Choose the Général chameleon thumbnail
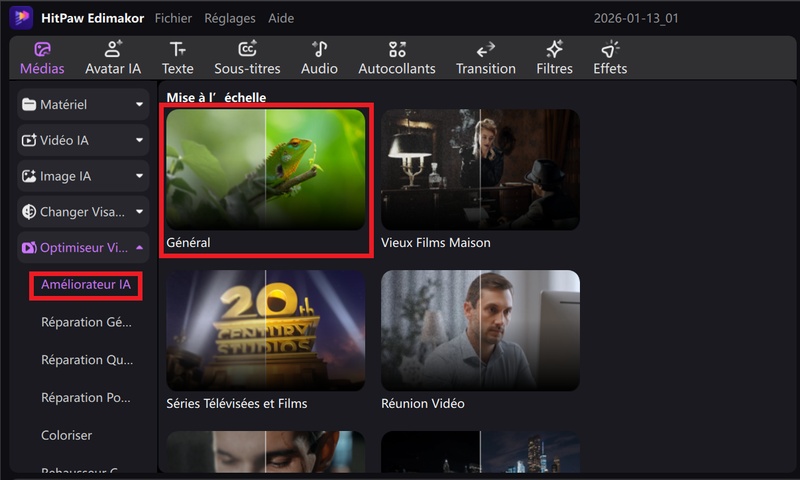Image resolution: width=800 pixels, height=480 pixels. [x=266, y=169]
